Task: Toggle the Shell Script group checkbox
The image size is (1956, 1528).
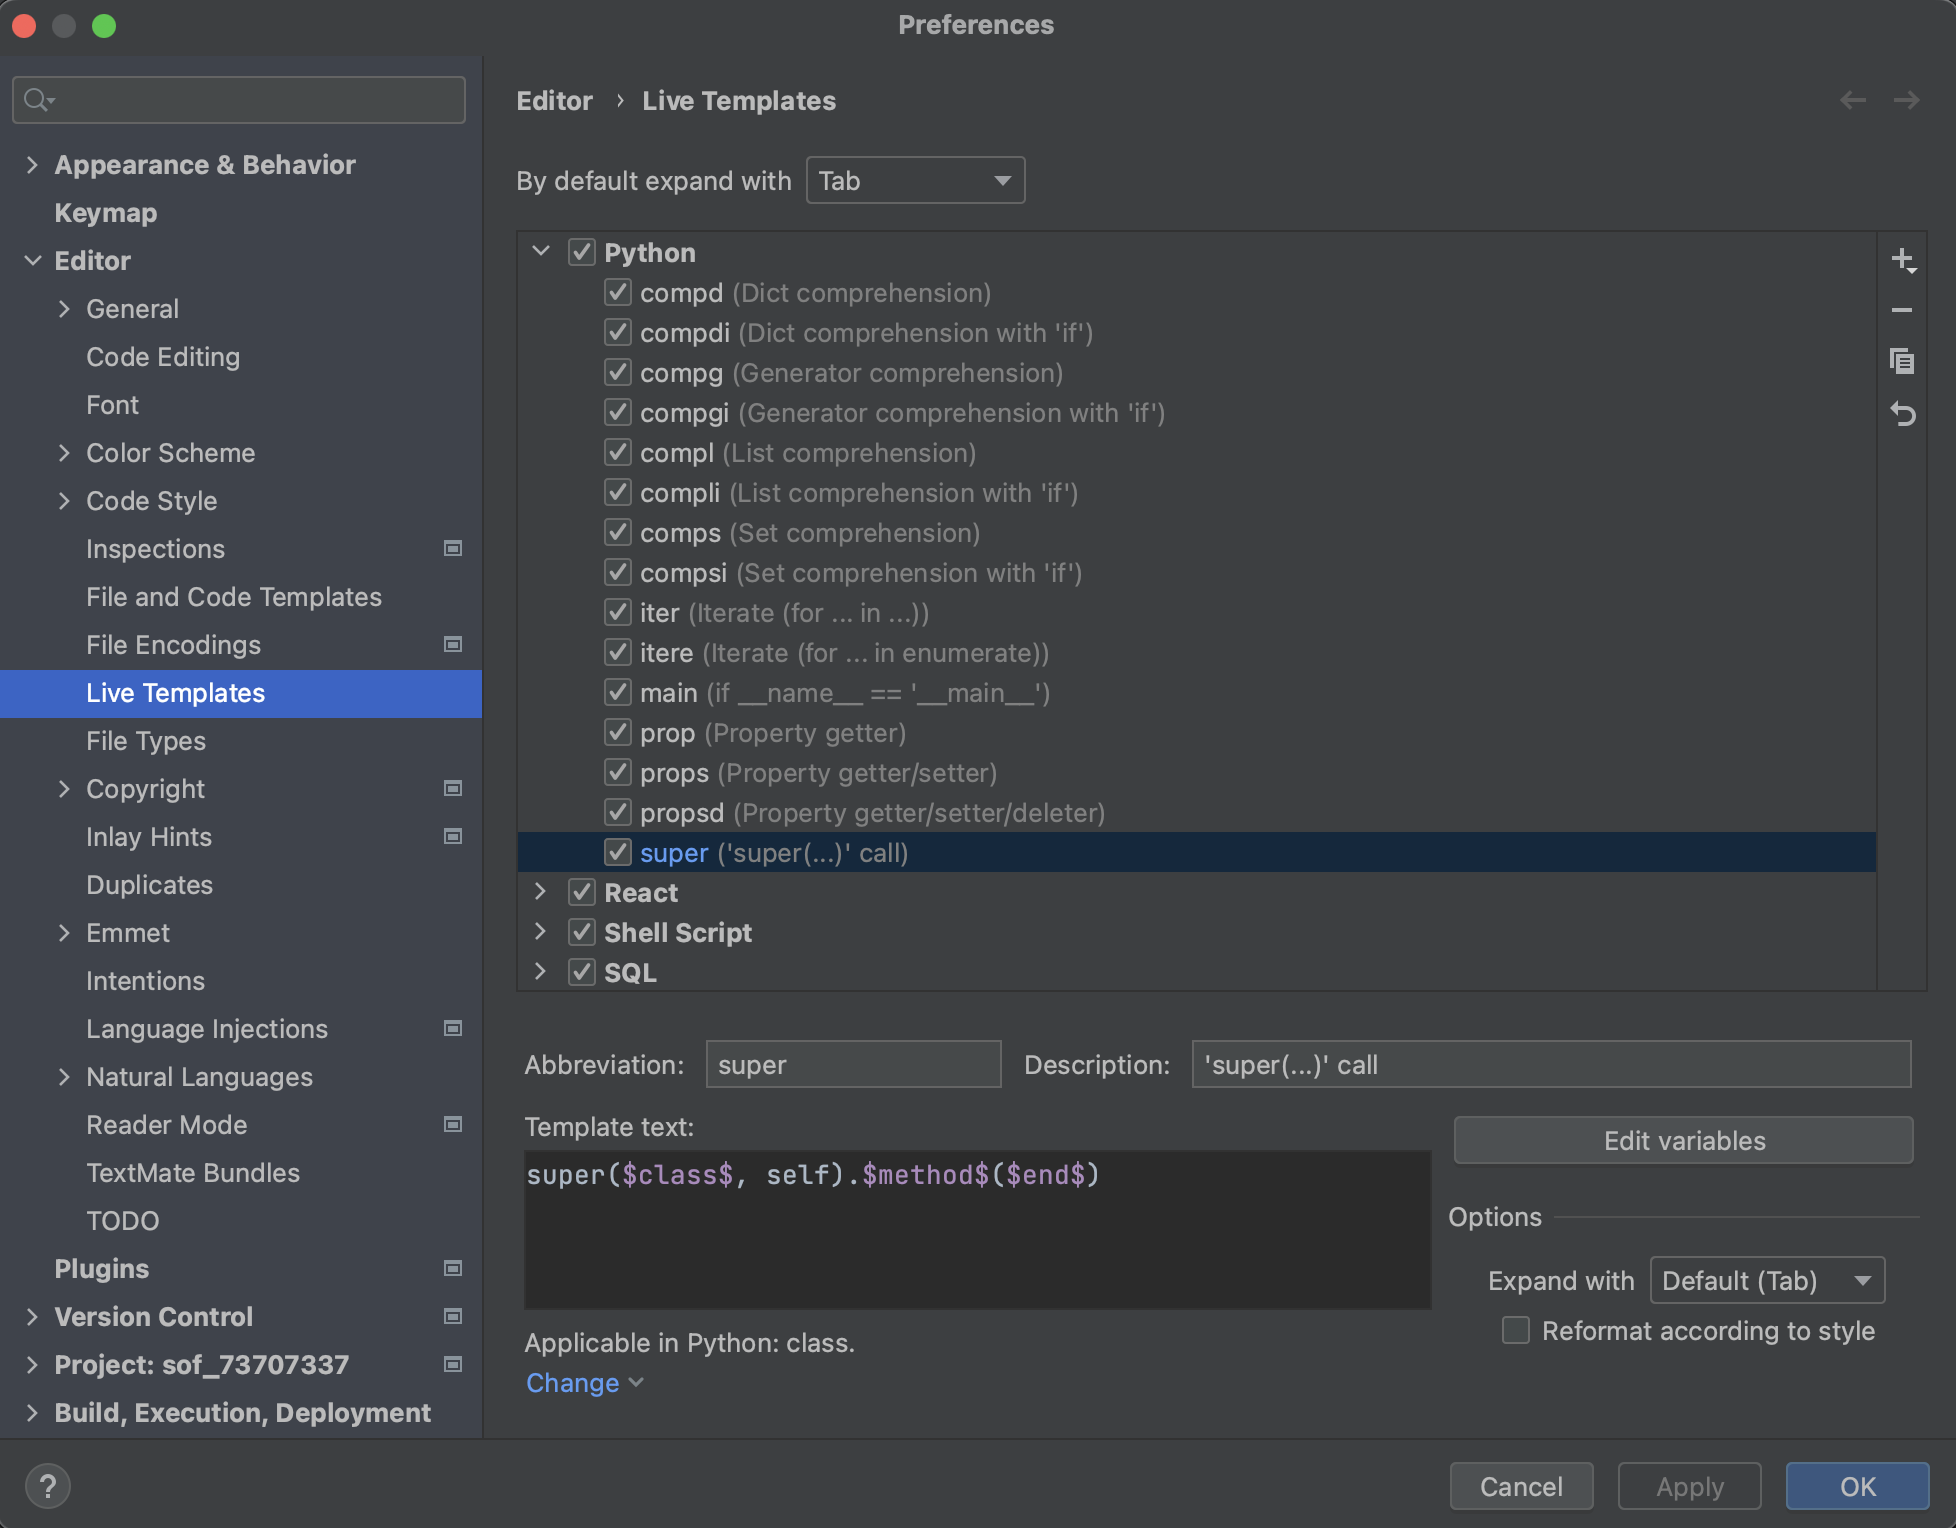Action: pos(582,932)
